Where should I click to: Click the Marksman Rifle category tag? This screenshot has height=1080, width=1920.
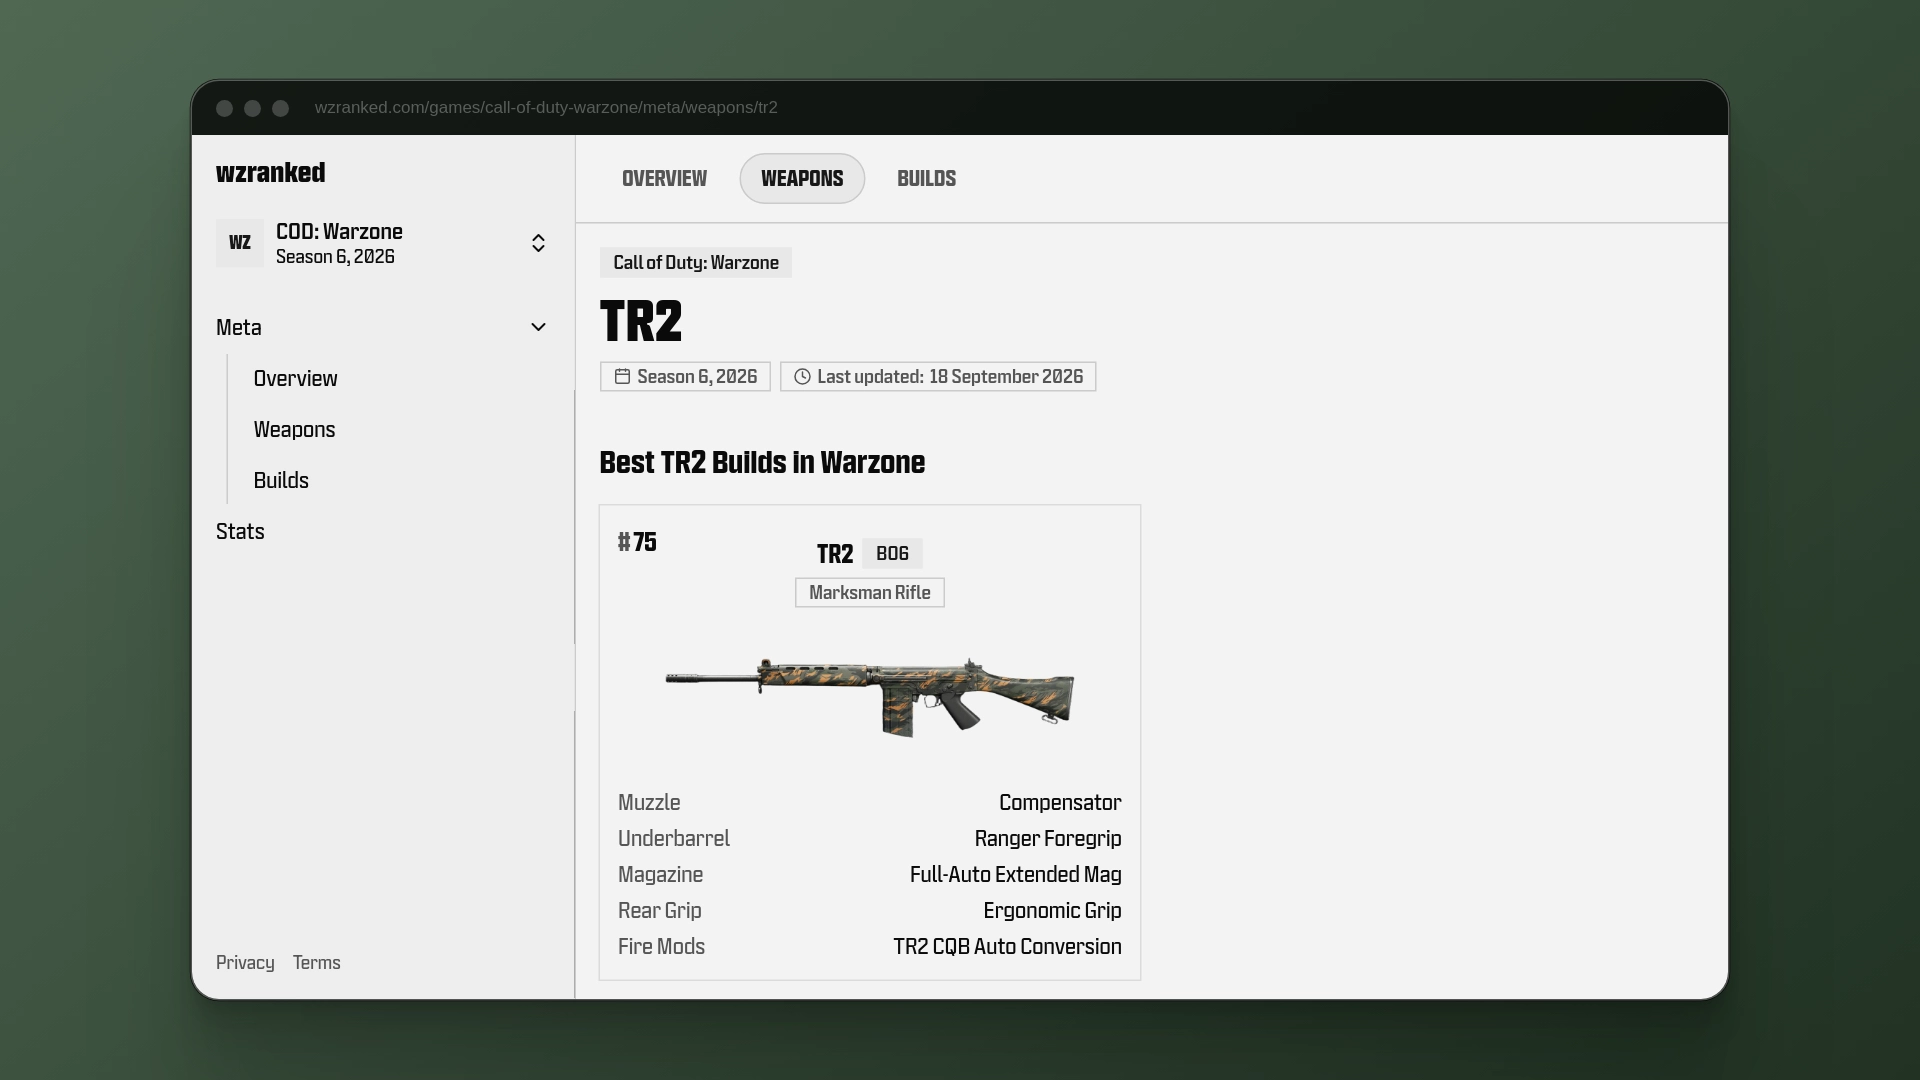pyautogui.click(x=870, y=592)
